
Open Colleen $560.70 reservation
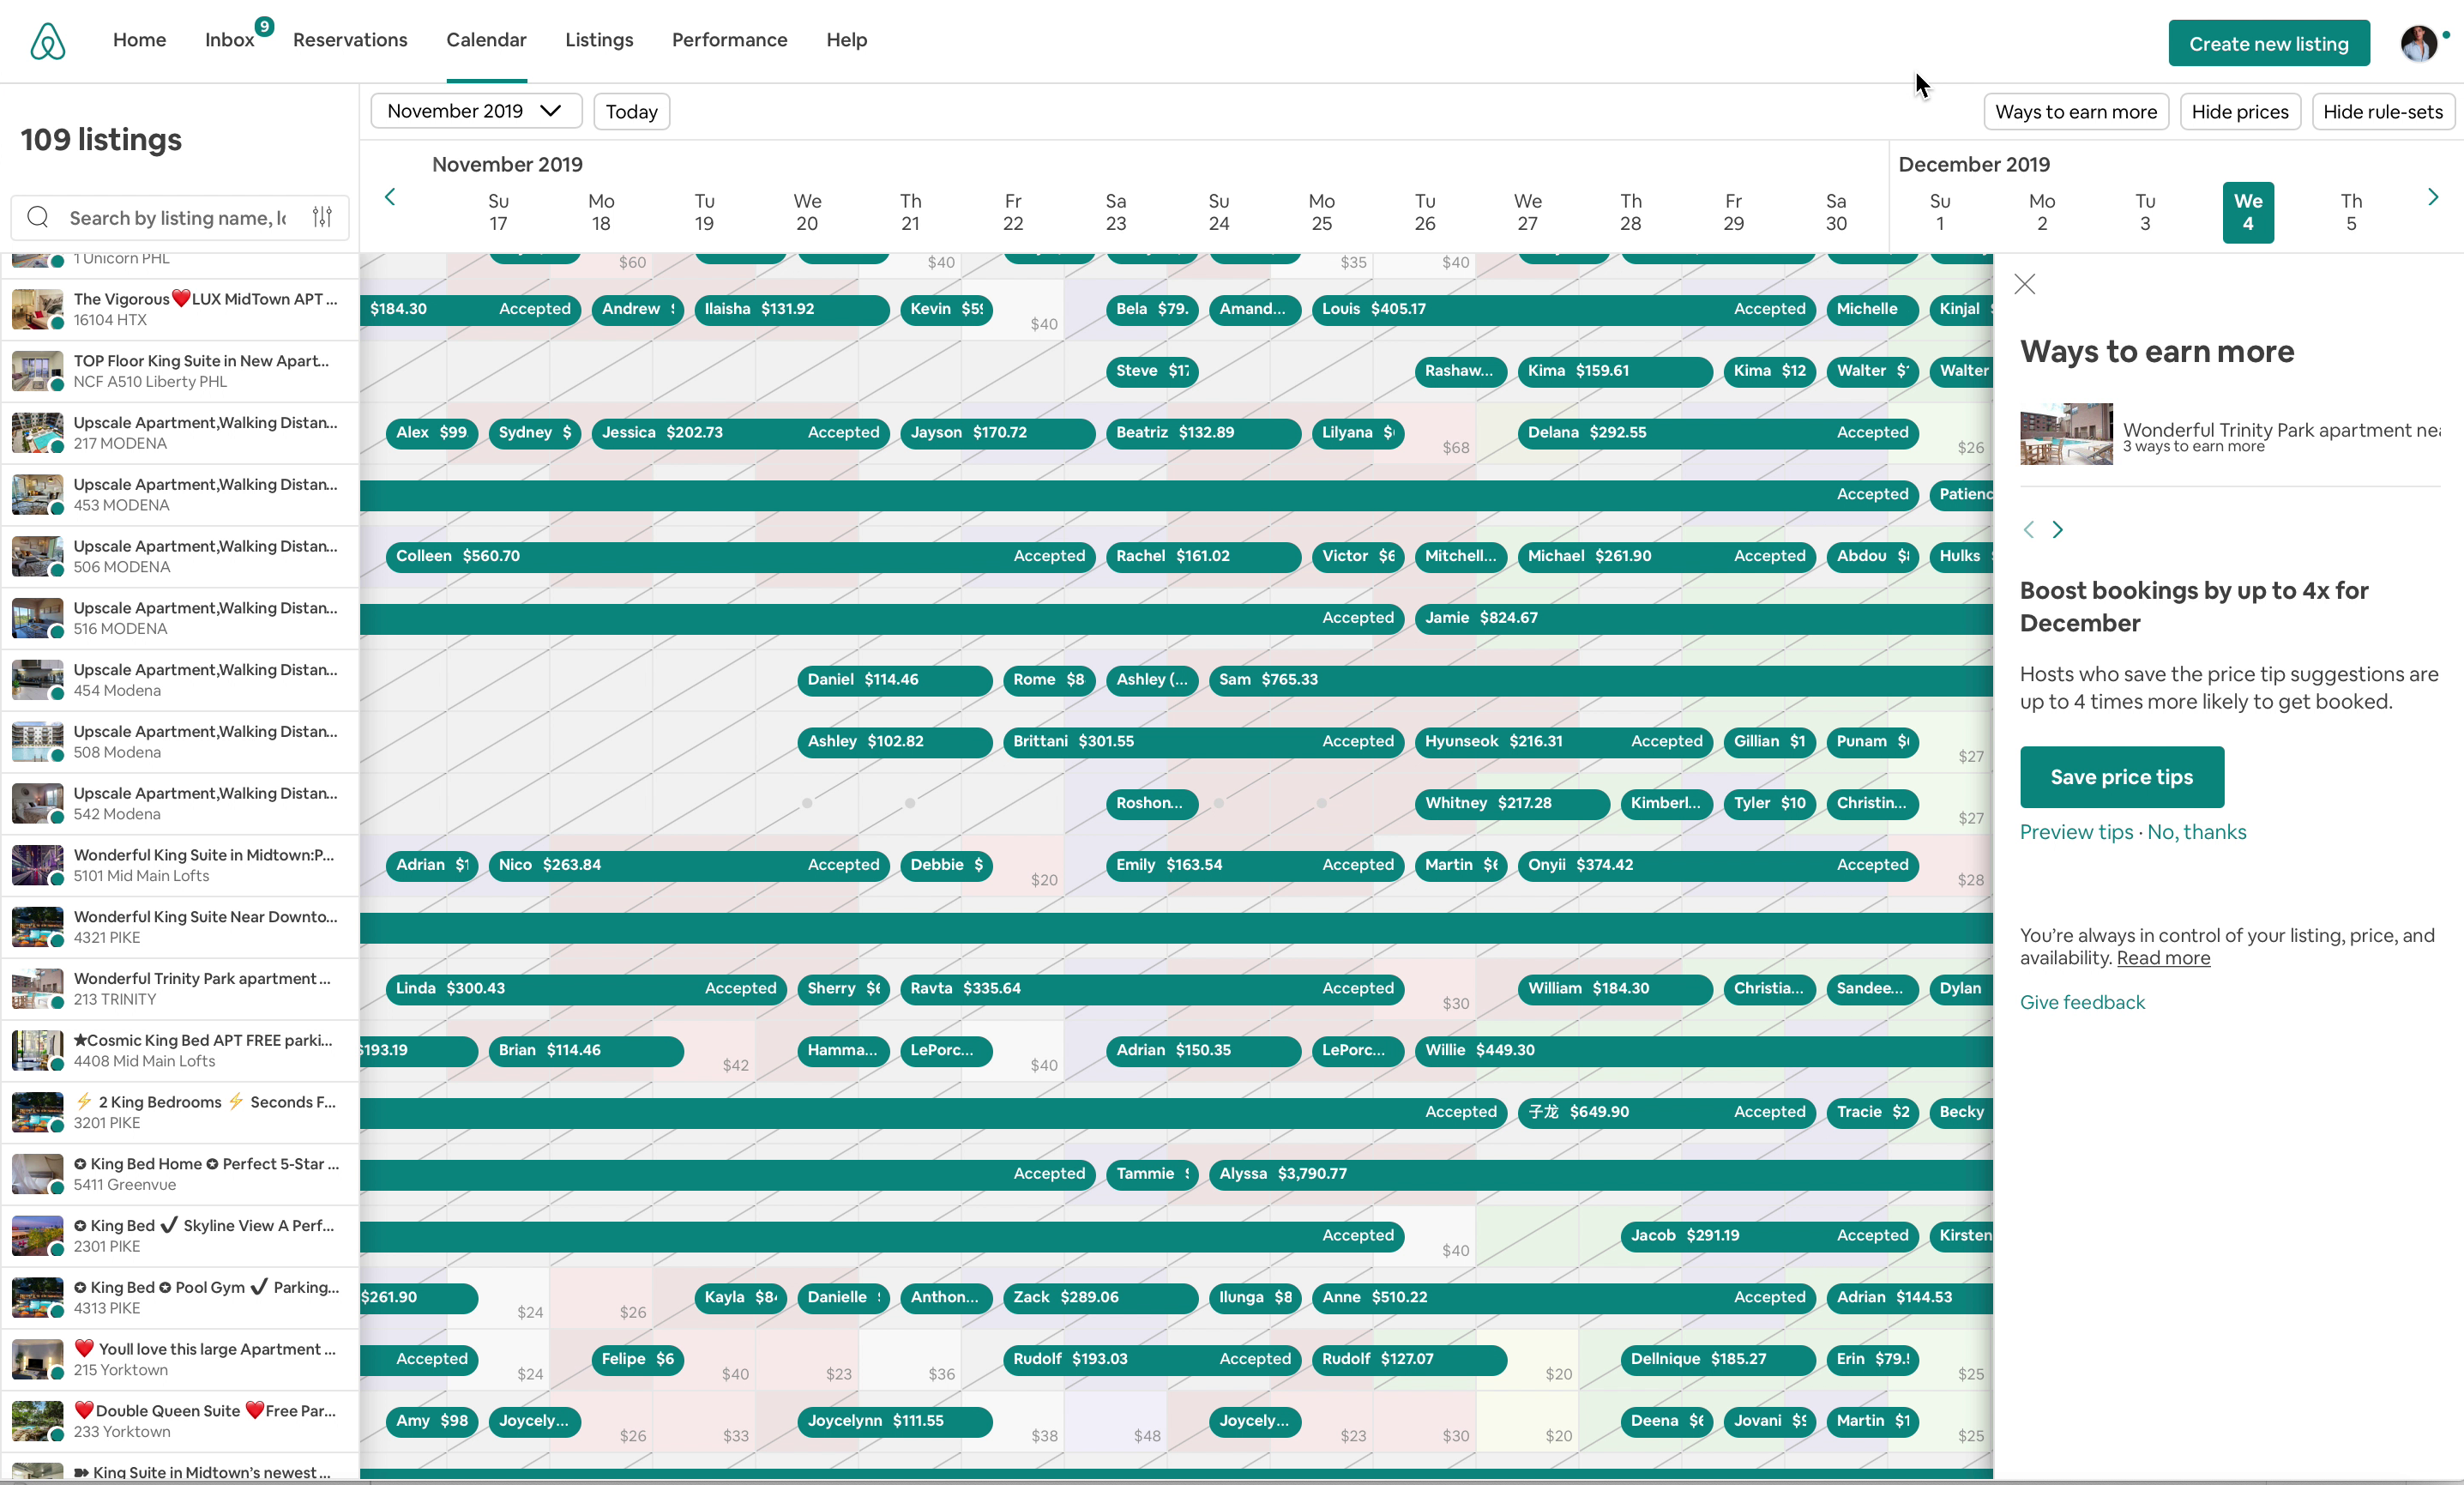[x=740, y=556]
